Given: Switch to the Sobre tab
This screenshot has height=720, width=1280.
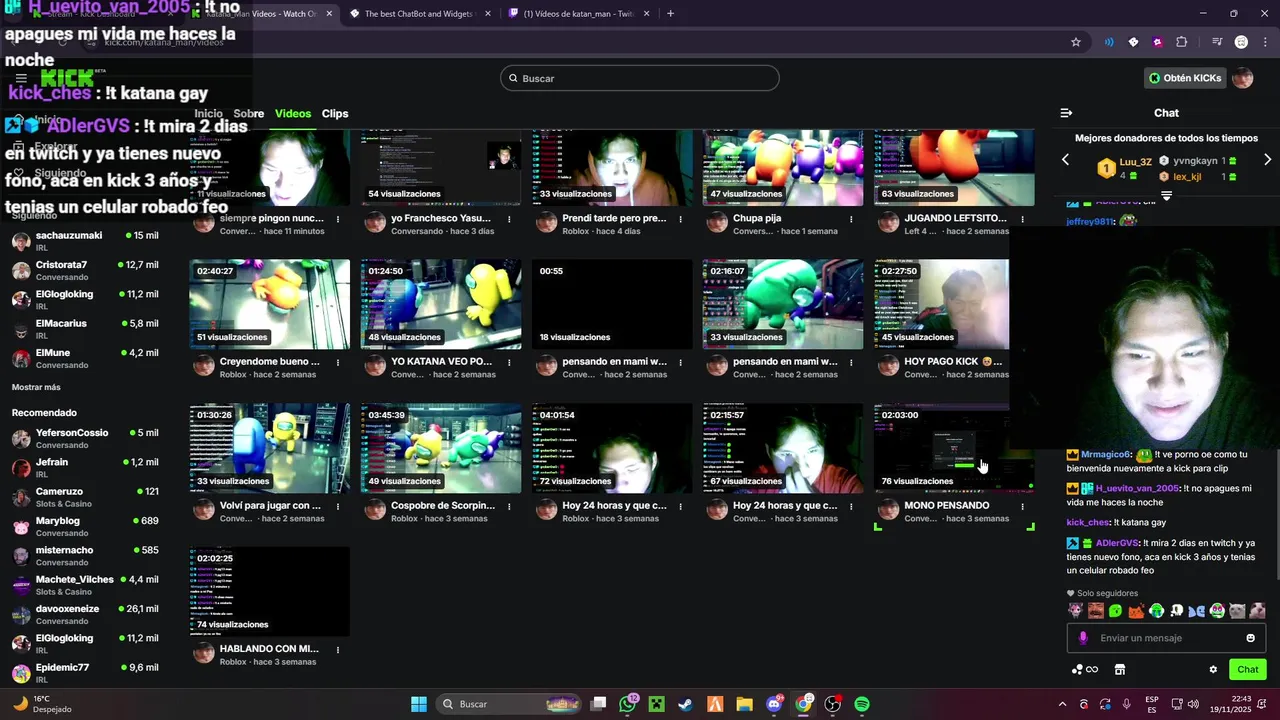Looking at the screenshot, I should [x=249, y=114].
